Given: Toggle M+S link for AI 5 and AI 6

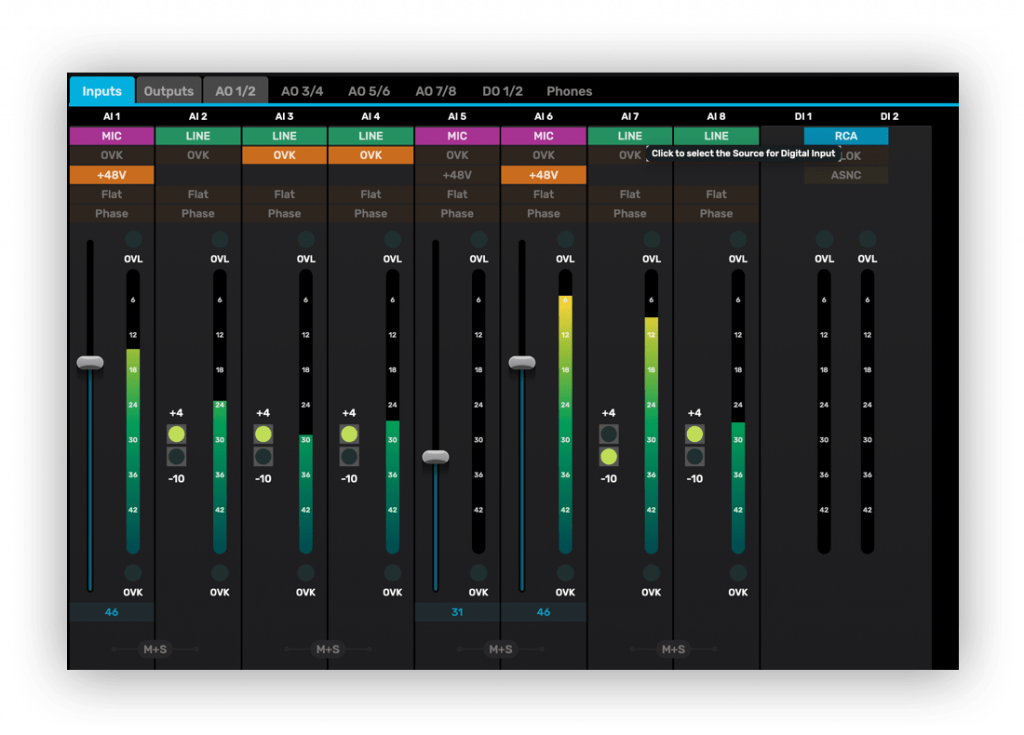Looking at the screenshot, I should tap(500, 650).
